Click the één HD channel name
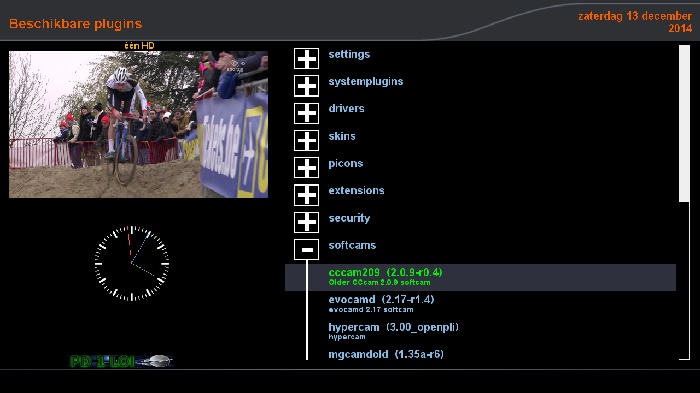Viewport: 700px width, 393px height. pos(139,46)
